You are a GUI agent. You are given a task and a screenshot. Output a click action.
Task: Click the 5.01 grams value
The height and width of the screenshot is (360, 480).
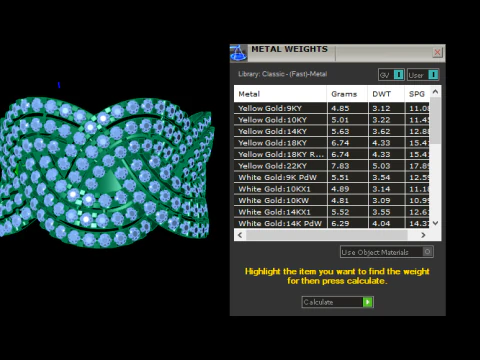(x=340, y=120)
